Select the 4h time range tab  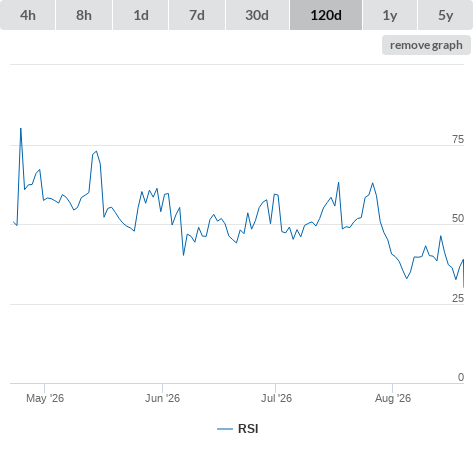(28, 15)
